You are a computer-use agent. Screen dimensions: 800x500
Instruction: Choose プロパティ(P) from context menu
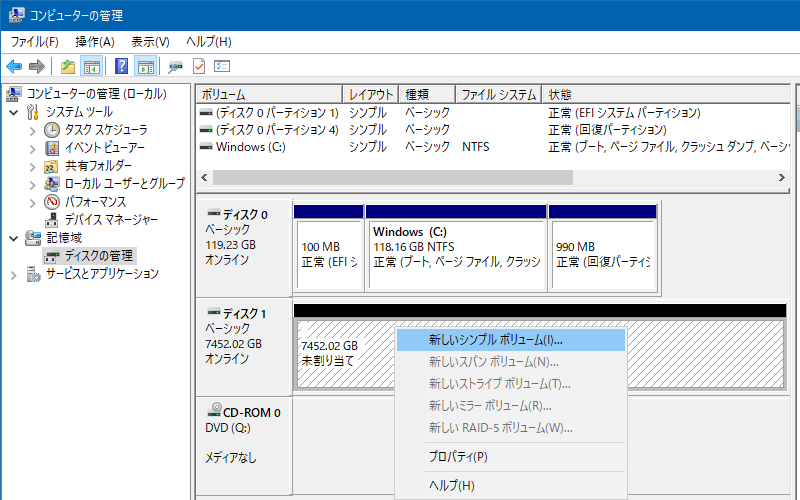(x=511, y=457)
